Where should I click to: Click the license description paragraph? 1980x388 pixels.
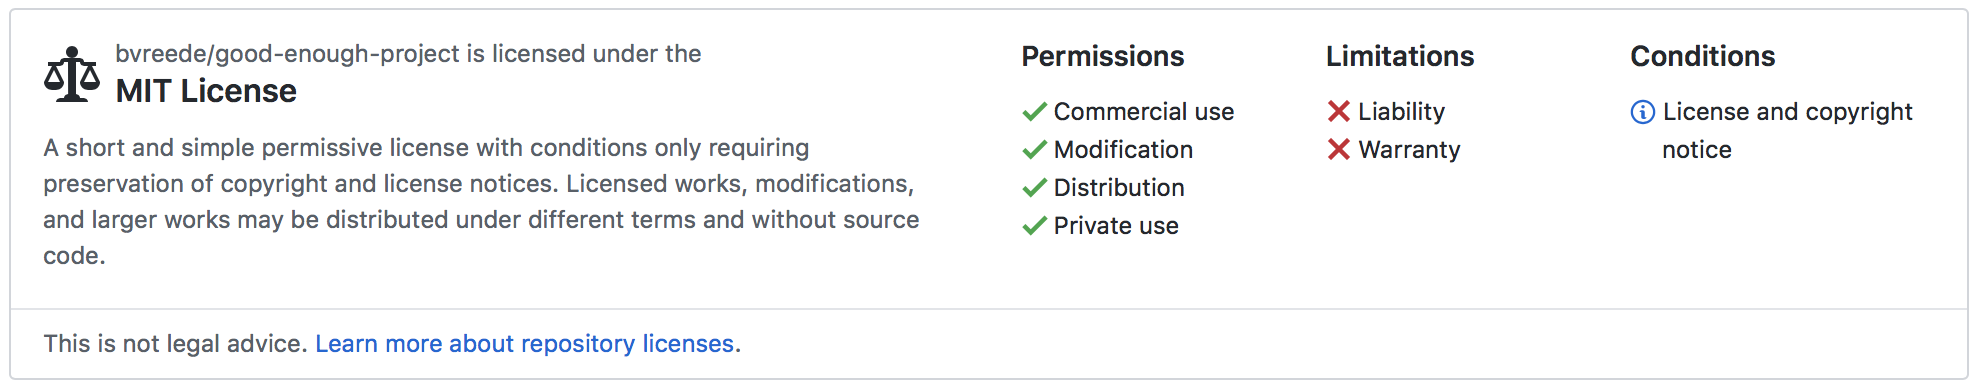tap(481, 202)
